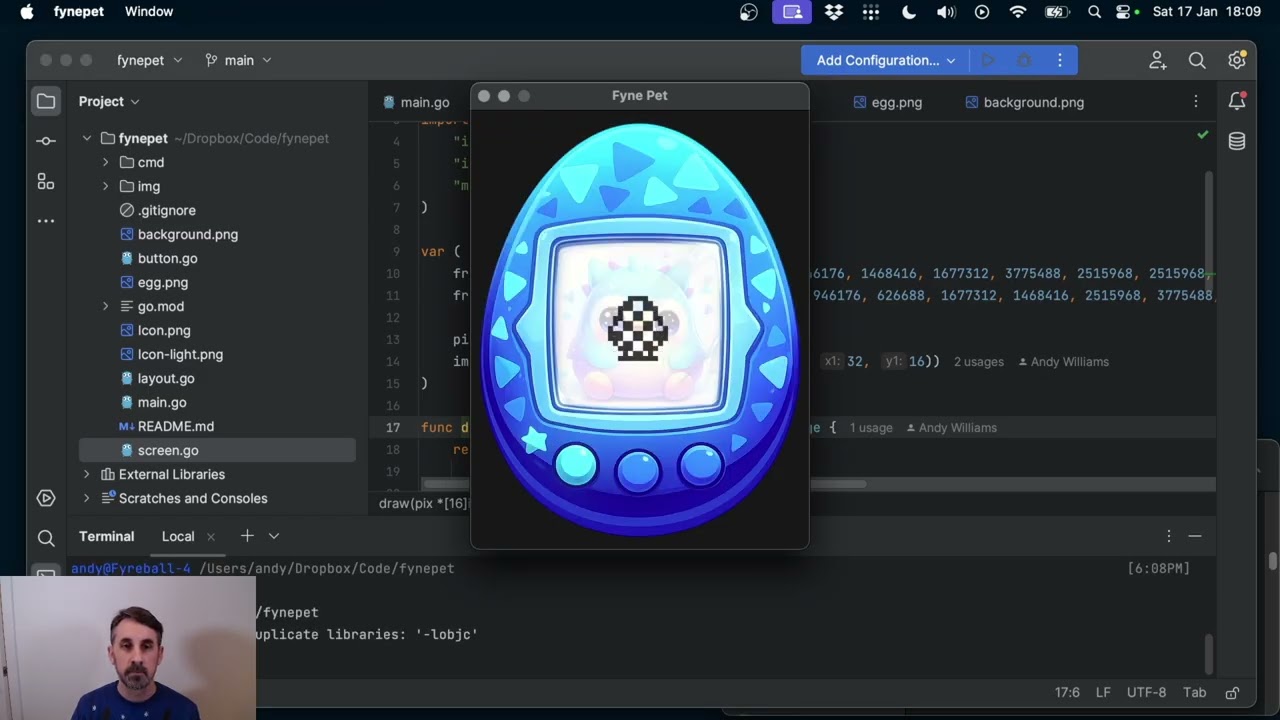Click the left egg button in Fyne Pet
The image size is (1280, 720).
[x=575, y=464]
